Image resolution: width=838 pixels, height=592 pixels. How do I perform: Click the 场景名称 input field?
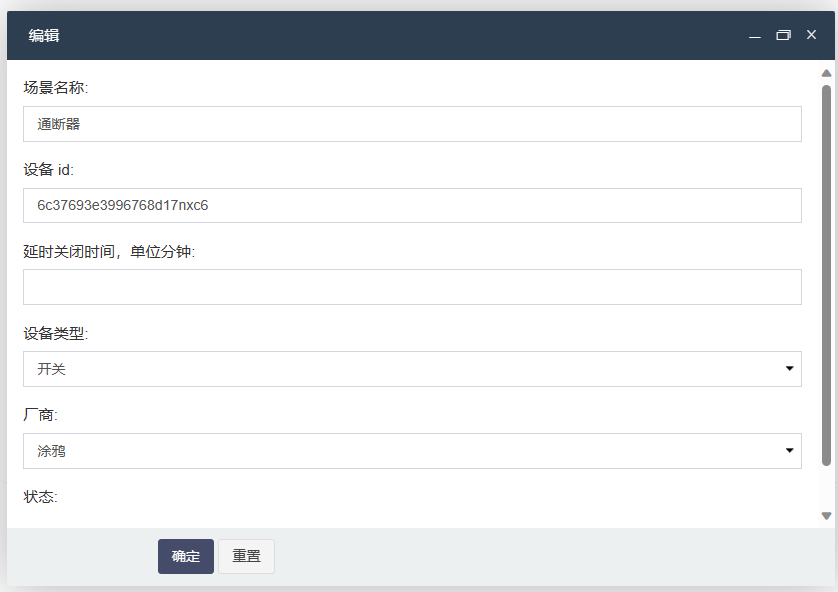[412, 124]
